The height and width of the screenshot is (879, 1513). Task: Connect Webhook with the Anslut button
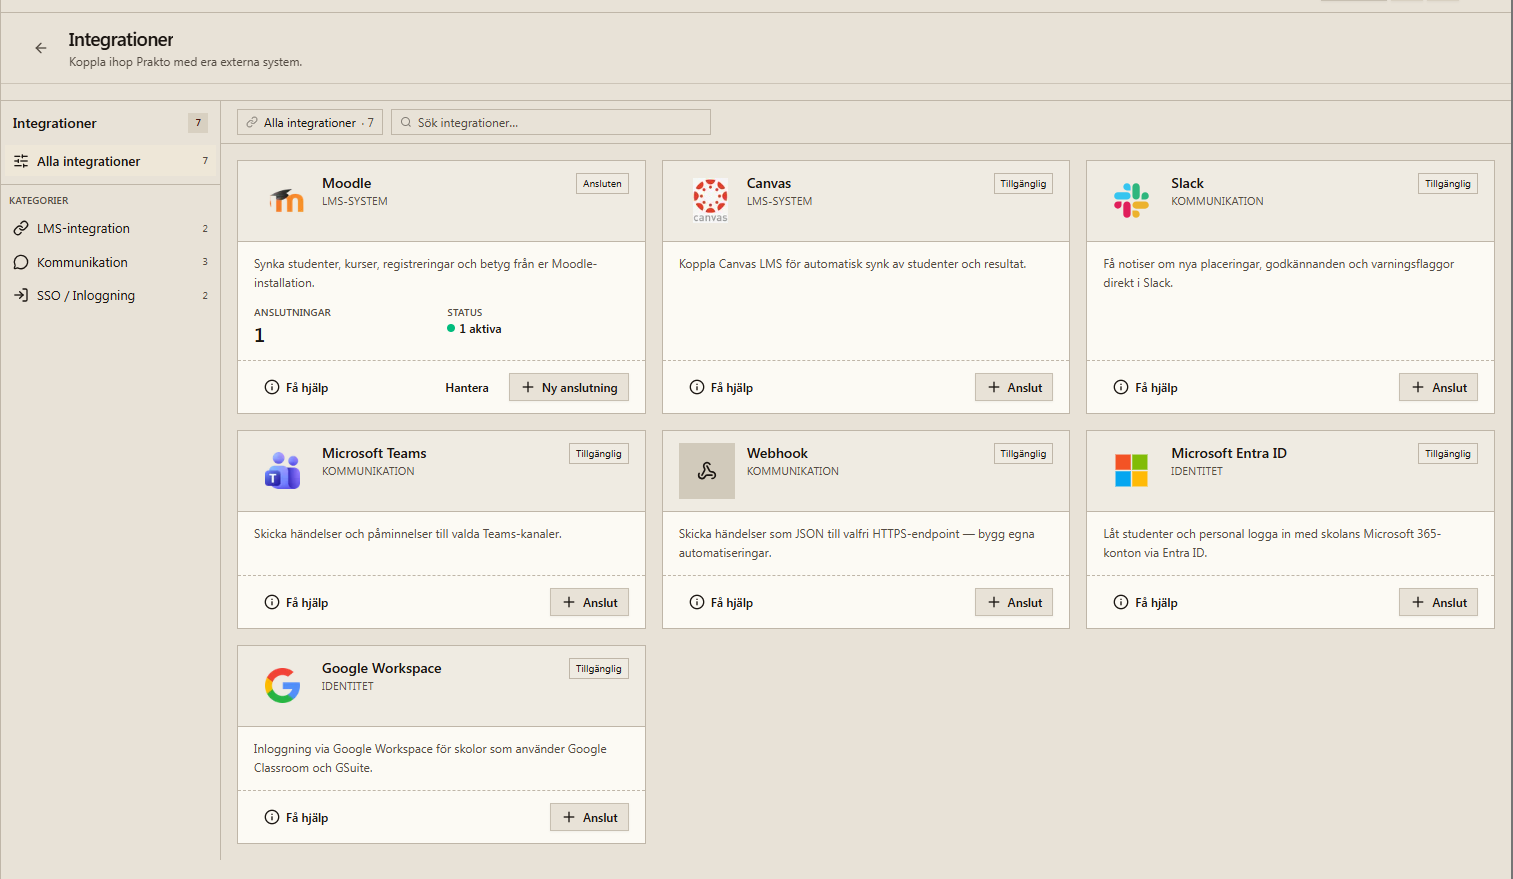click(1014, 602)
